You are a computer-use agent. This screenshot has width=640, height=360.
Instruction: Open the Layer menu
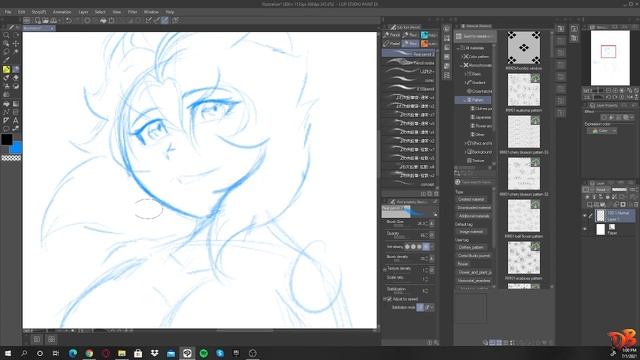coord(83,12)
